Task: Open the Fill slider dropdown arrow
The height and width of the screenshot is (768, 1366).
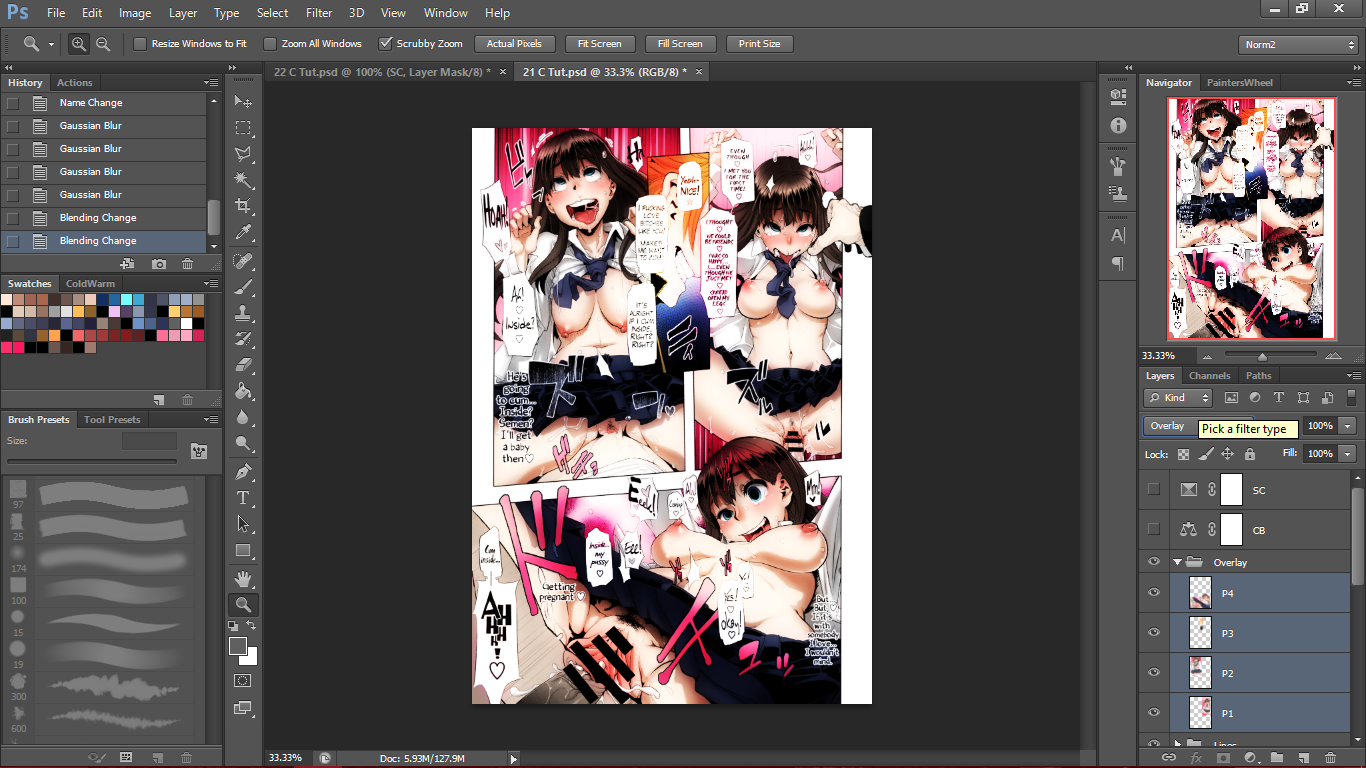Action: point(1348,454)
